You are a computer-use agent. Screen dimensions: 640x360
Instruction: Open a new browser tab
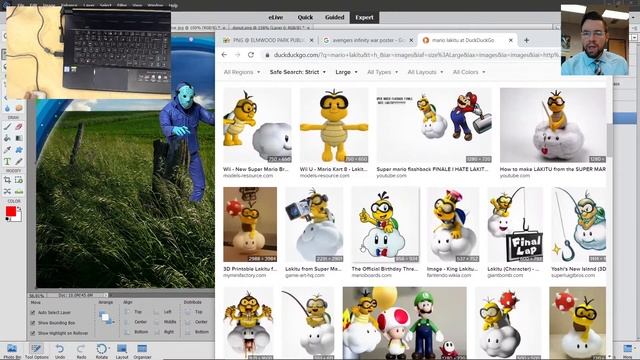click(527, 40)
